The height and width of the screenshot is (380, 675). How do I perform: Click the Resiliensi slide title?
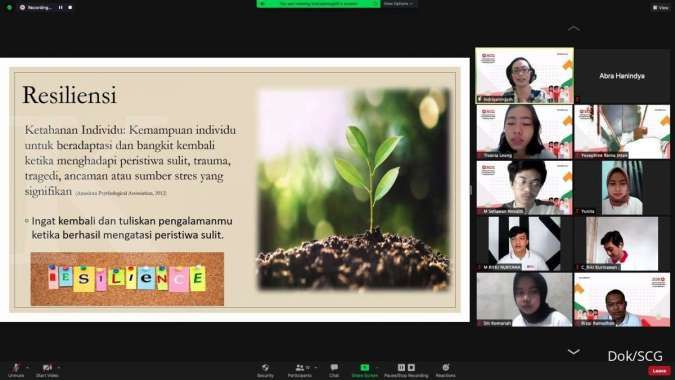[x=69, y=95]
